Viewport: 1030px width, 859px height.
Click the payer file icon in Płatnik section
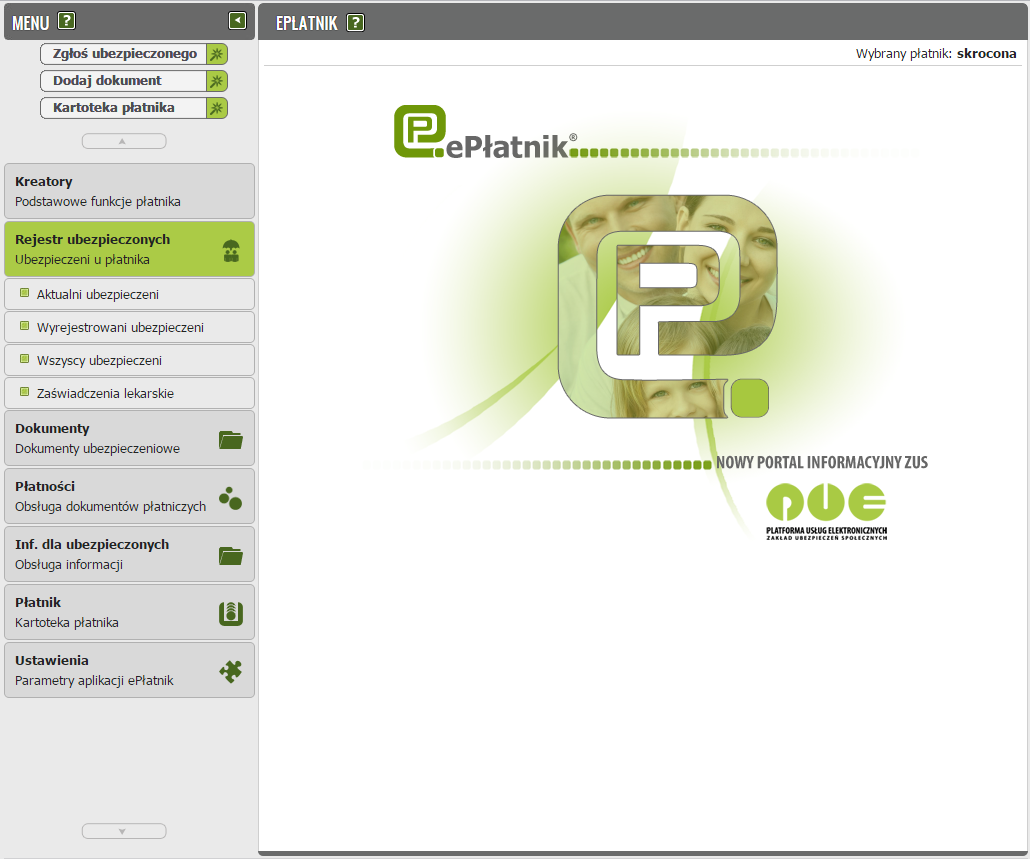tap(231, 614)
